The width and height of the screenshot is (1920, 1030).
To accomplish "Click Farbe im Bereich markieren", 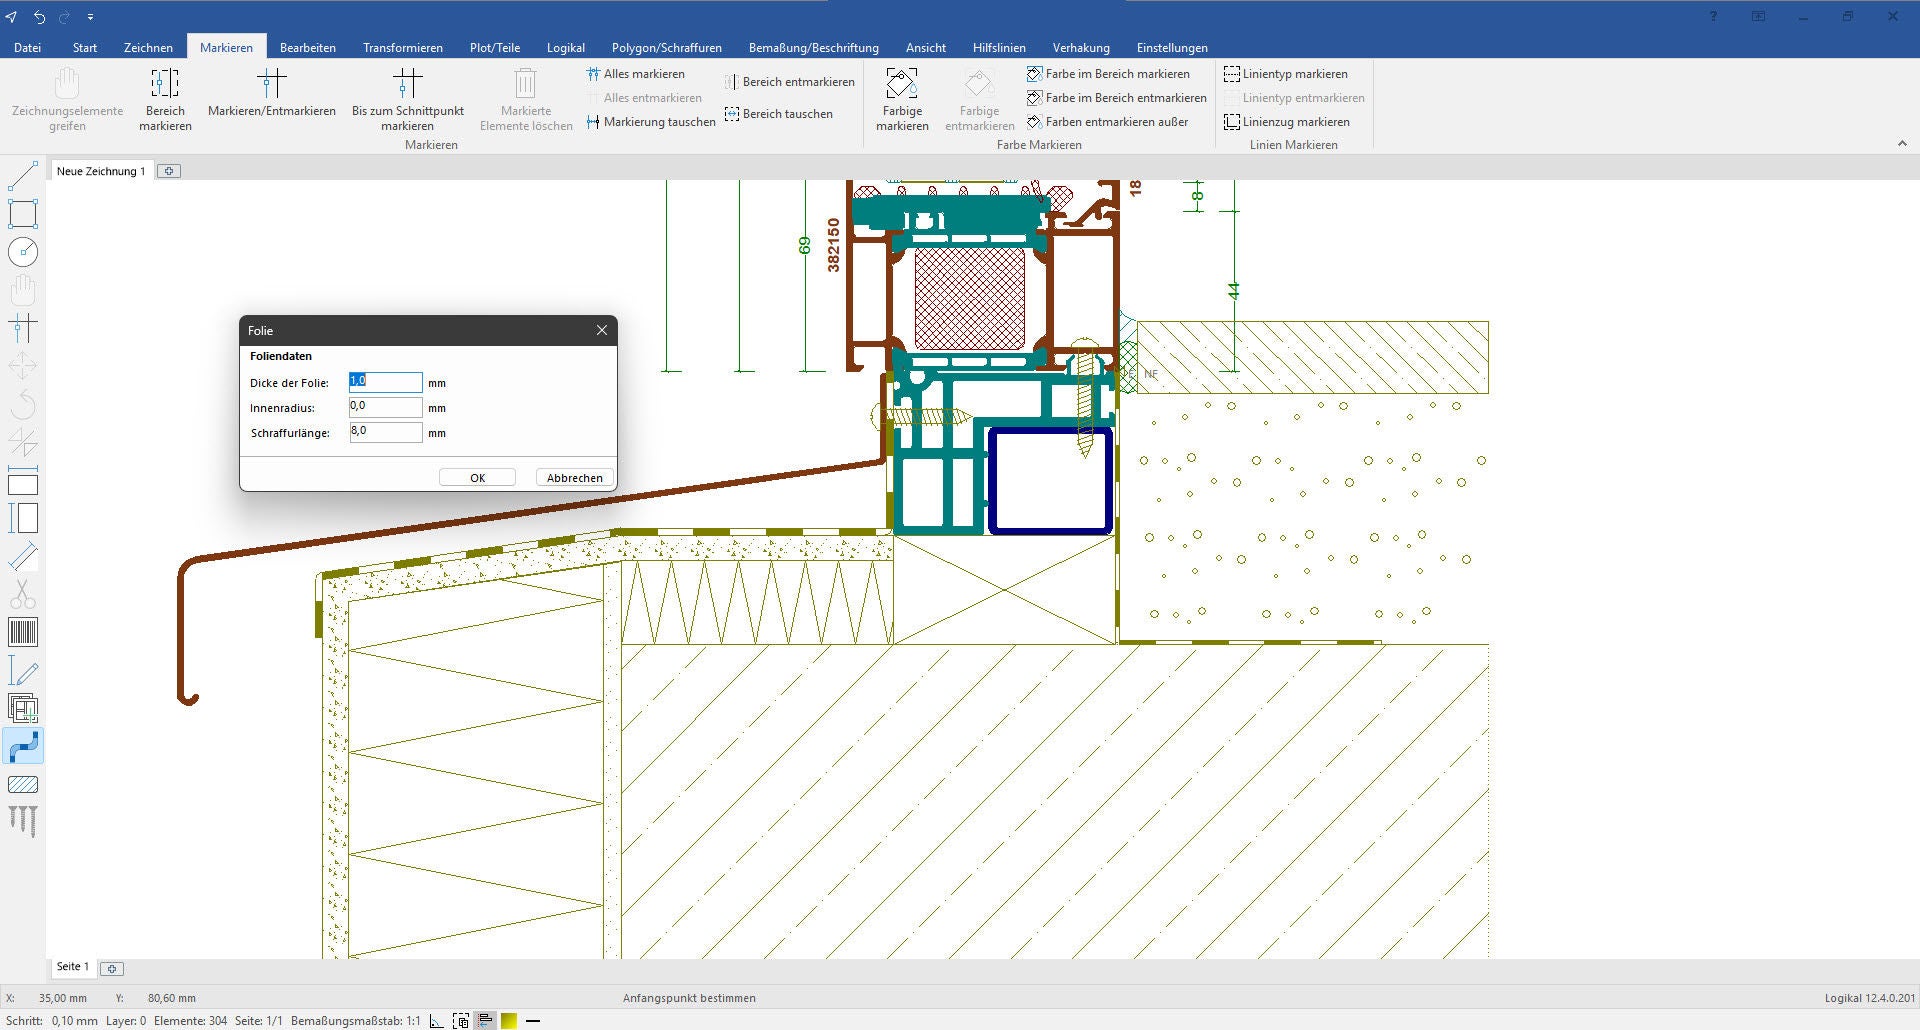I will tap(1108, 74).
